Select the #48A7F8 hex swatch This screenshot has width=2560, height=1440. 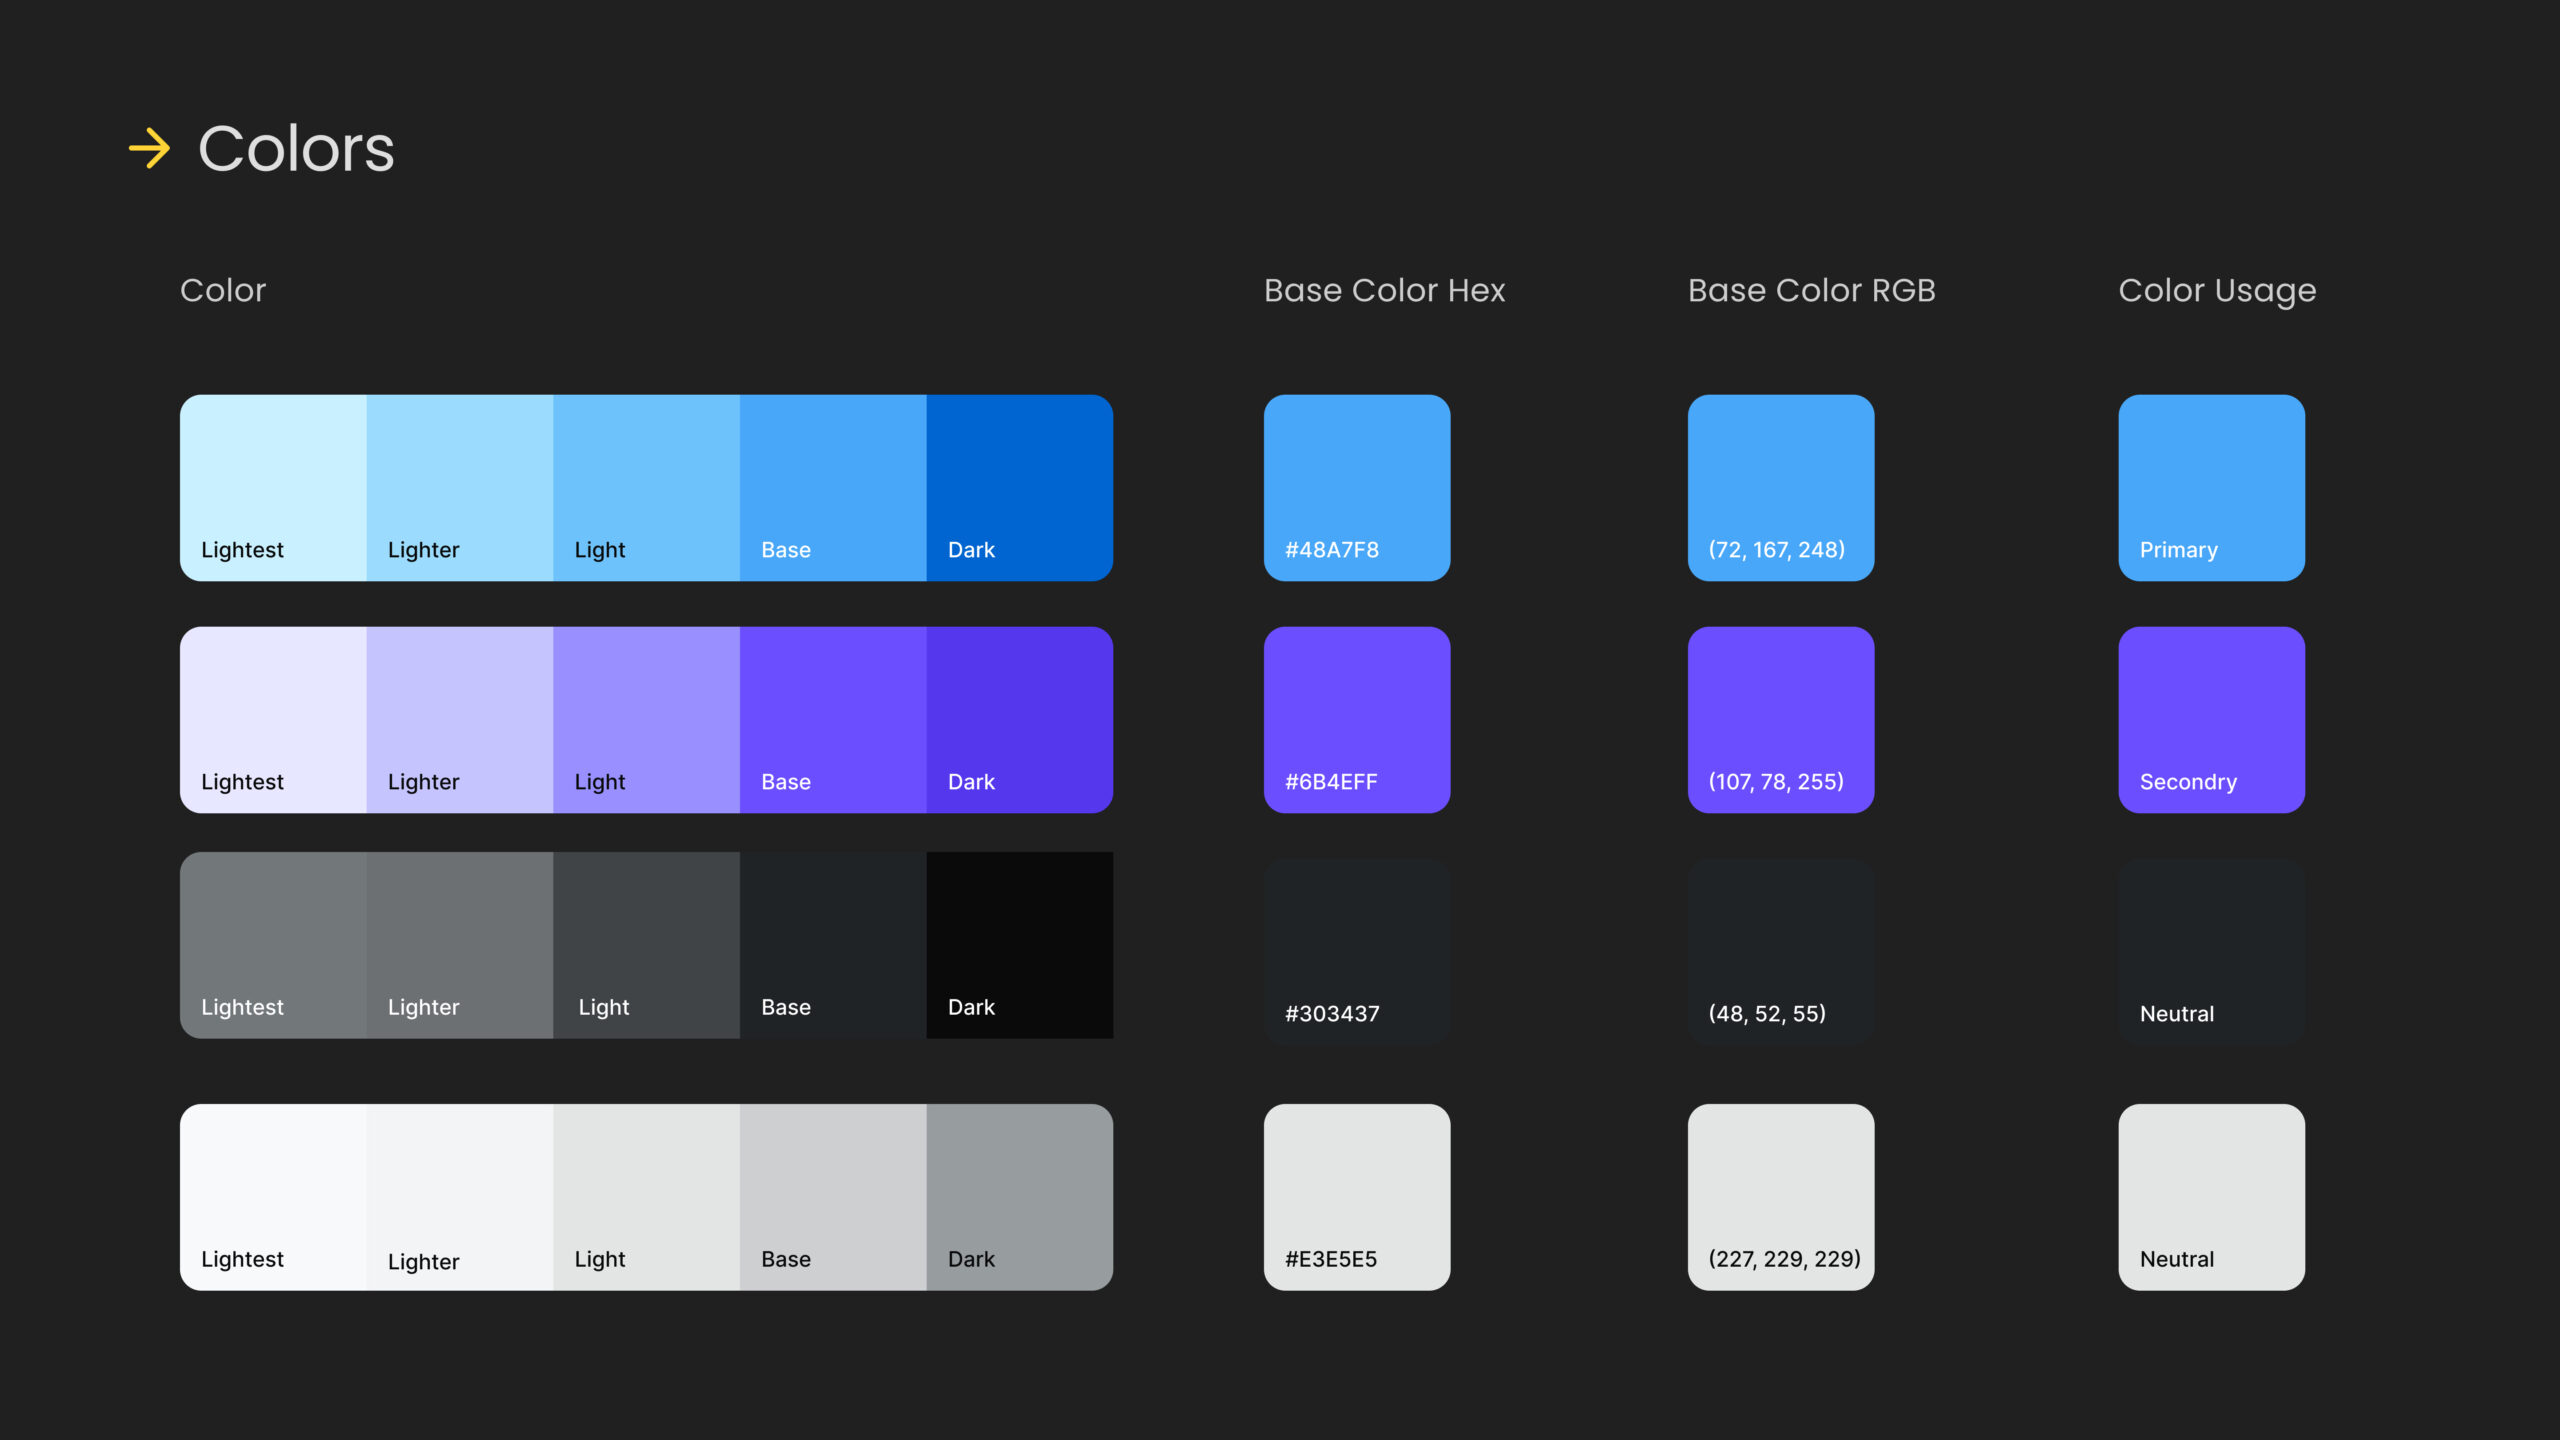coord(1357,488)
